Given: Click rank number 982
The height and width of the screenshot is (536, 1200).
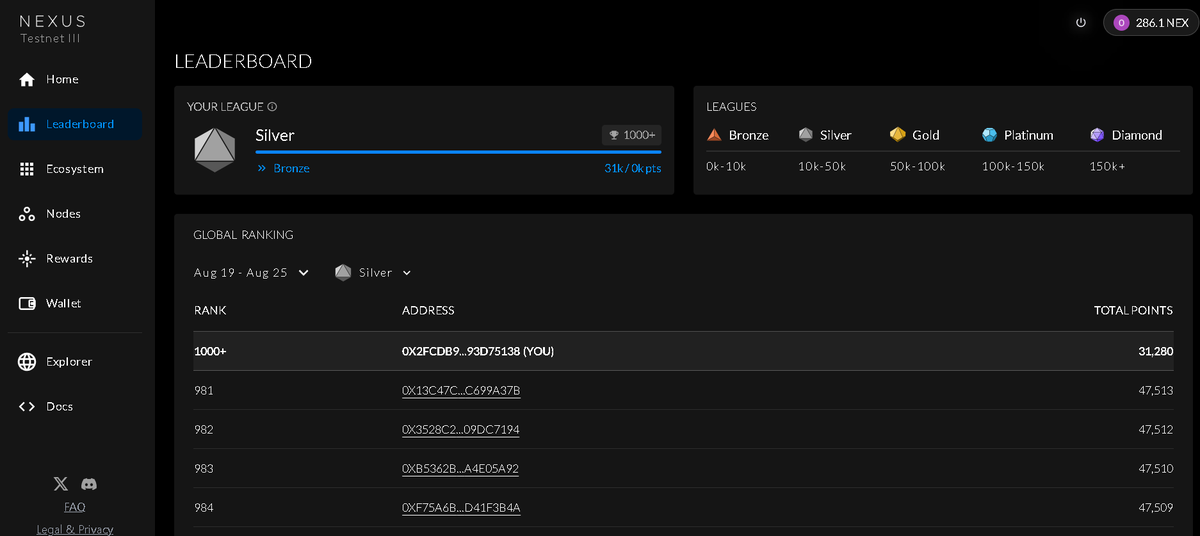Looking at the screenshot, I should point(203,429).
